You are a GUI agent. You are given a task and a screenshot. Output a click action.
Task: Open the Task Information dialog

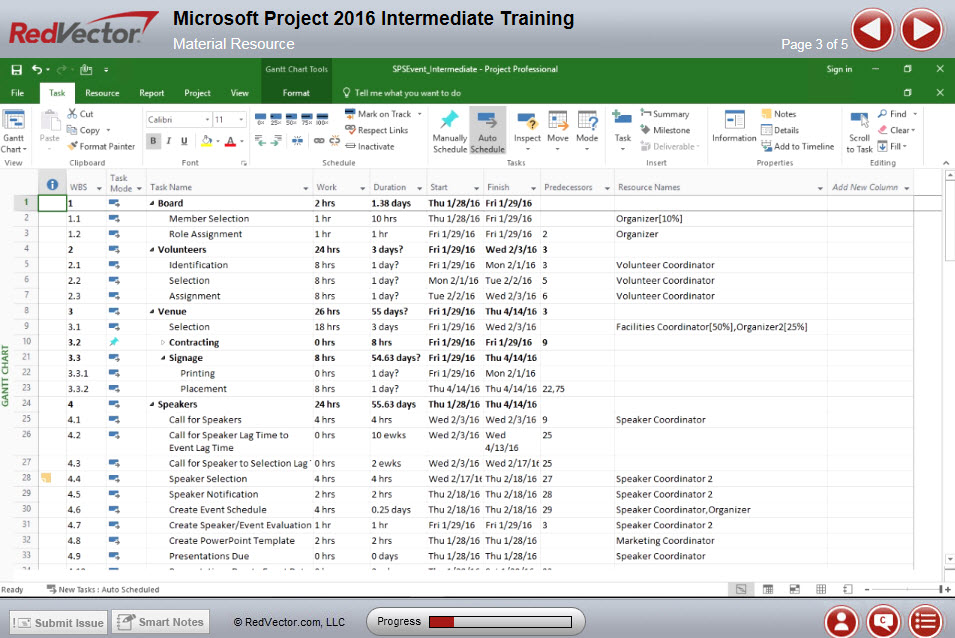point(733,130)
